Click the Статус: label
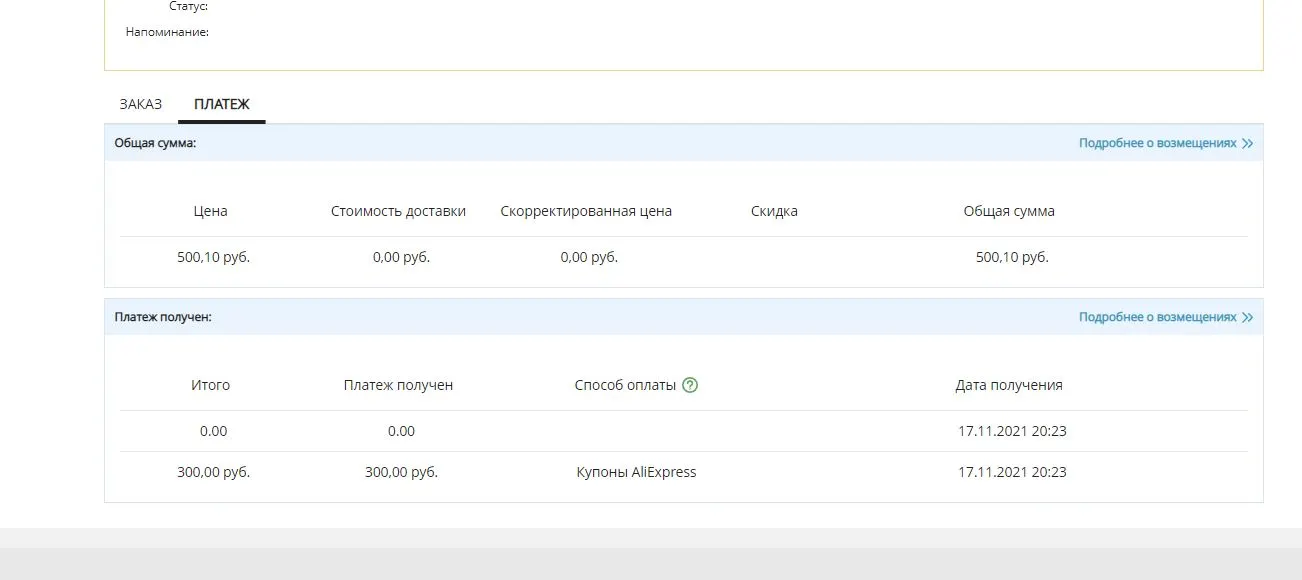Viewport: 1302px width, 580px height. pos(189,6)
